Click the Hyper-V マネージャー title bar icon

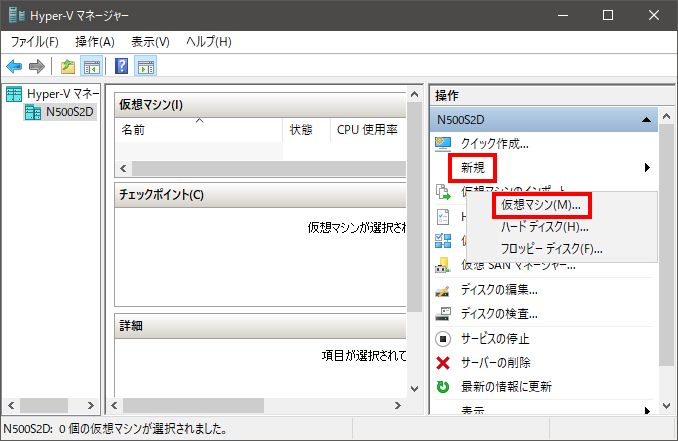tap(17, 15)
